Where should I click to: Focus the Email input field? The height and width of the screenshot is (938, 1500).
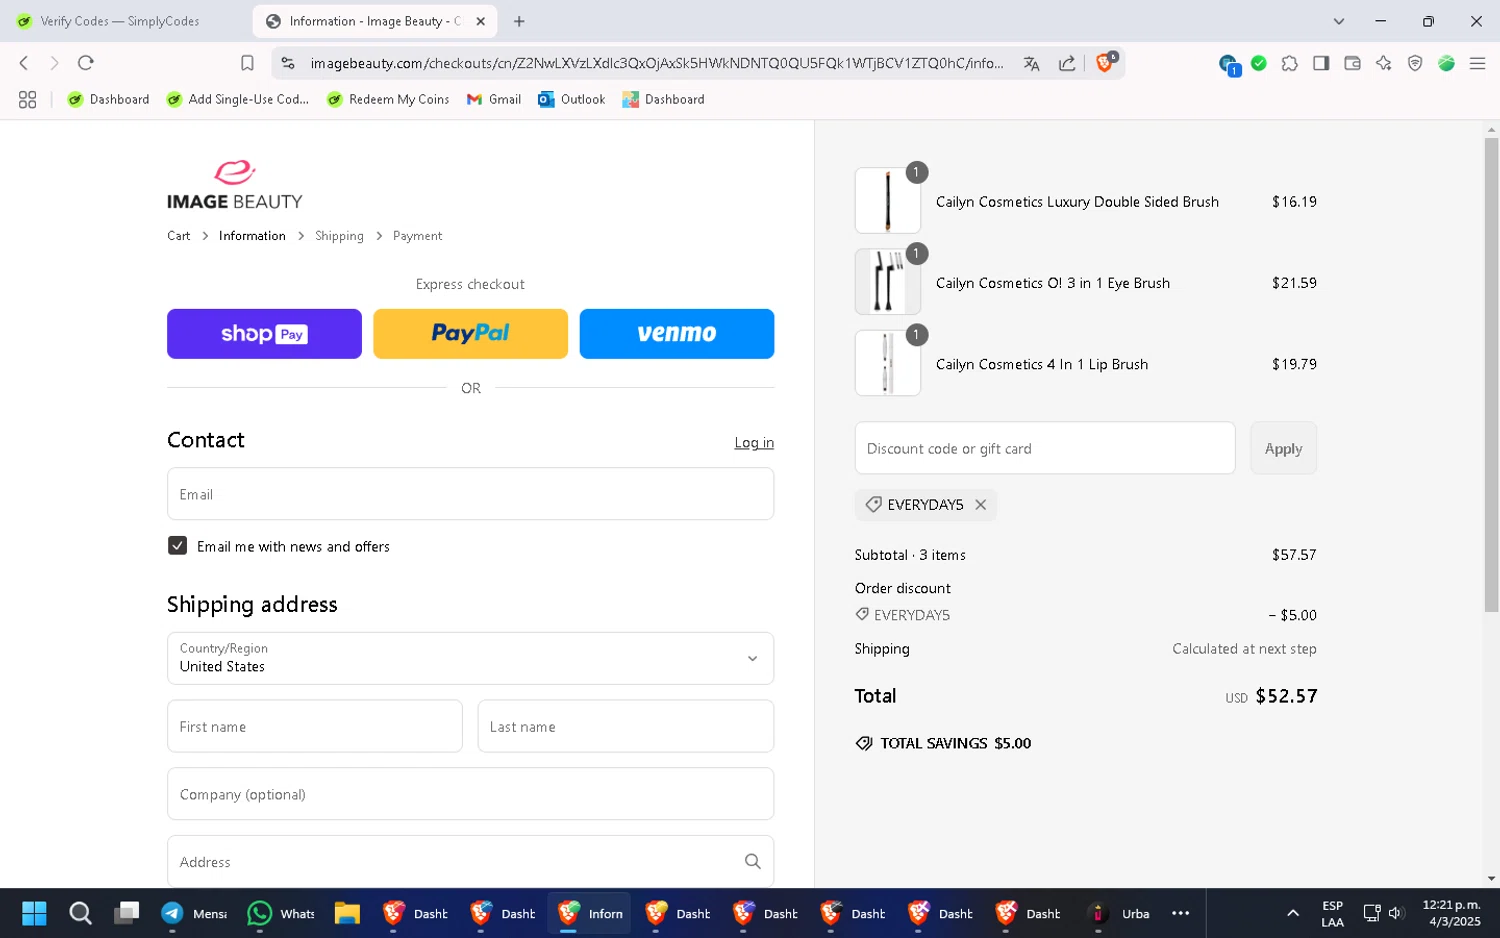pos(470,494)
